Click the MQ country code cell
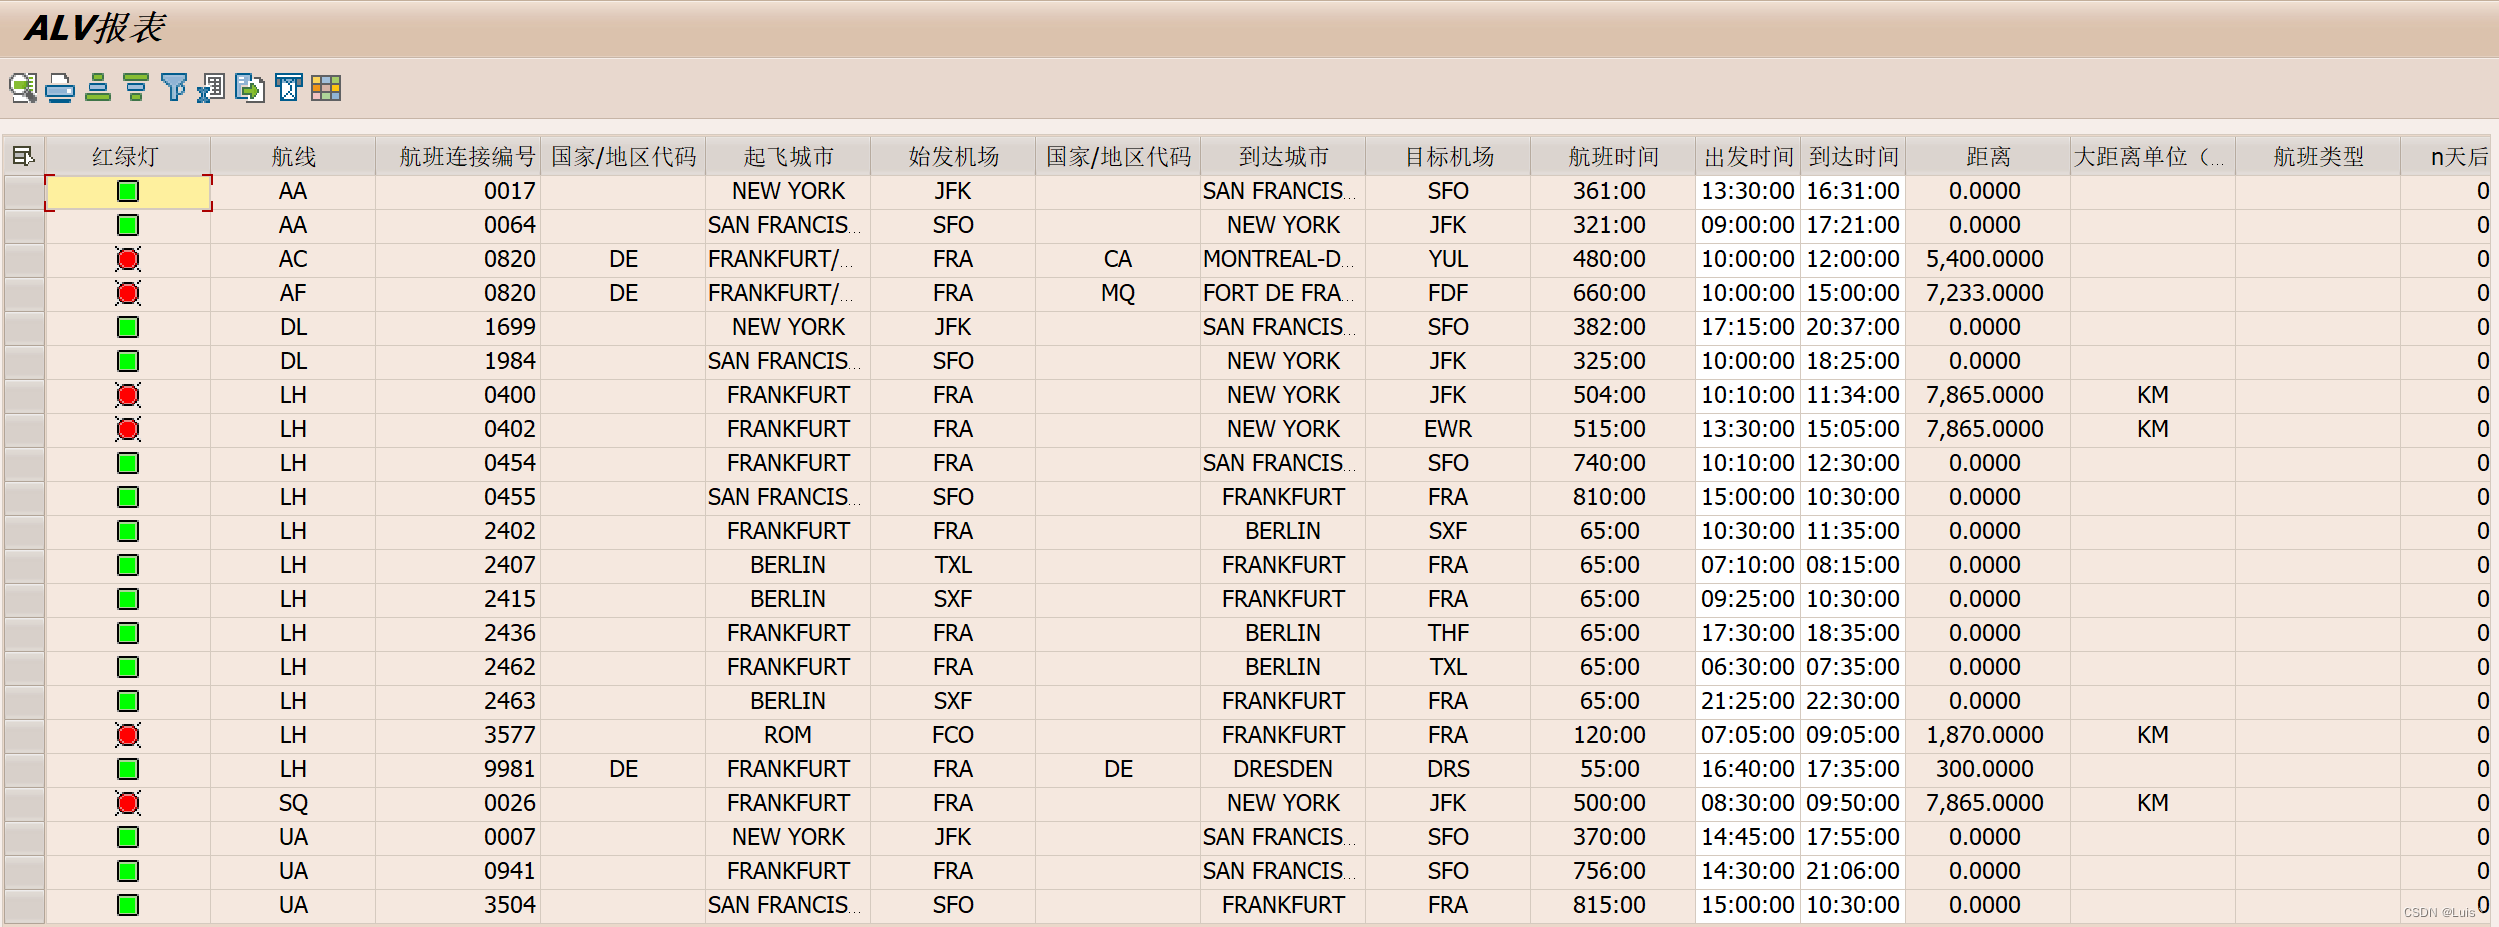2499x927 pixels. pyautogui.click(x=1118, y=293)
